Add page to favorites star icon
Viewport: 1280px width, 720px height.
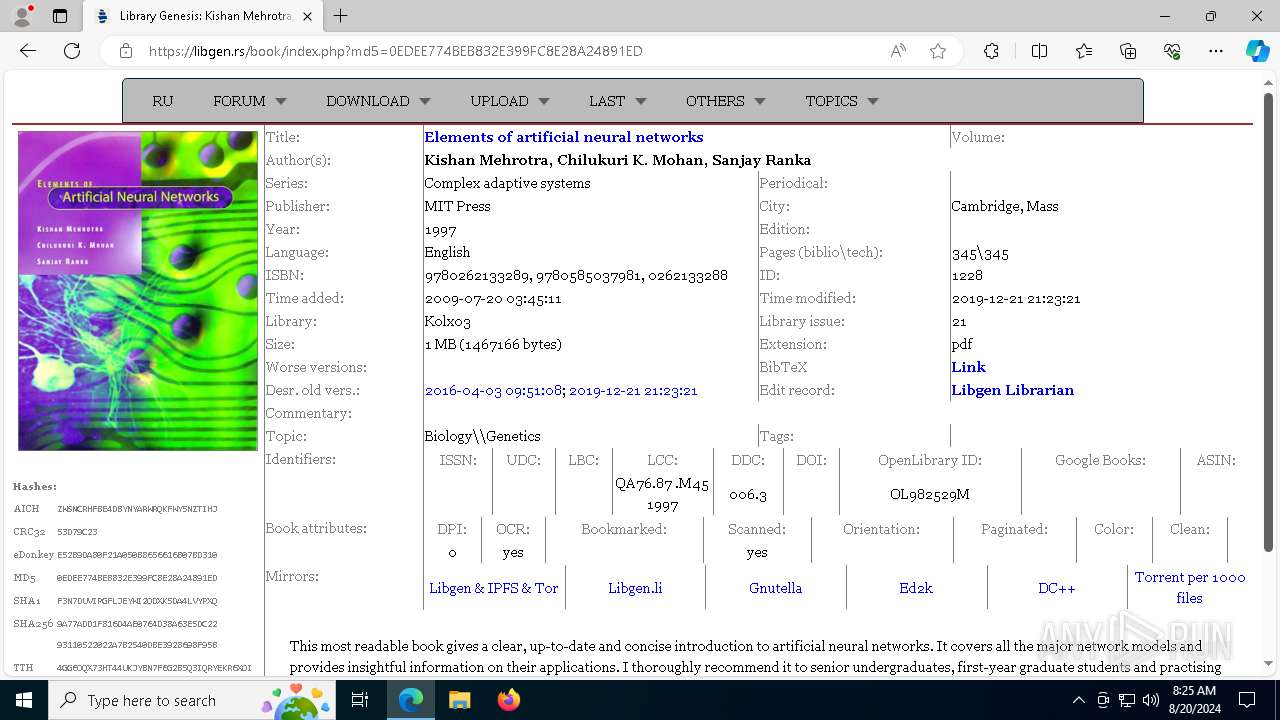(937, 51)
